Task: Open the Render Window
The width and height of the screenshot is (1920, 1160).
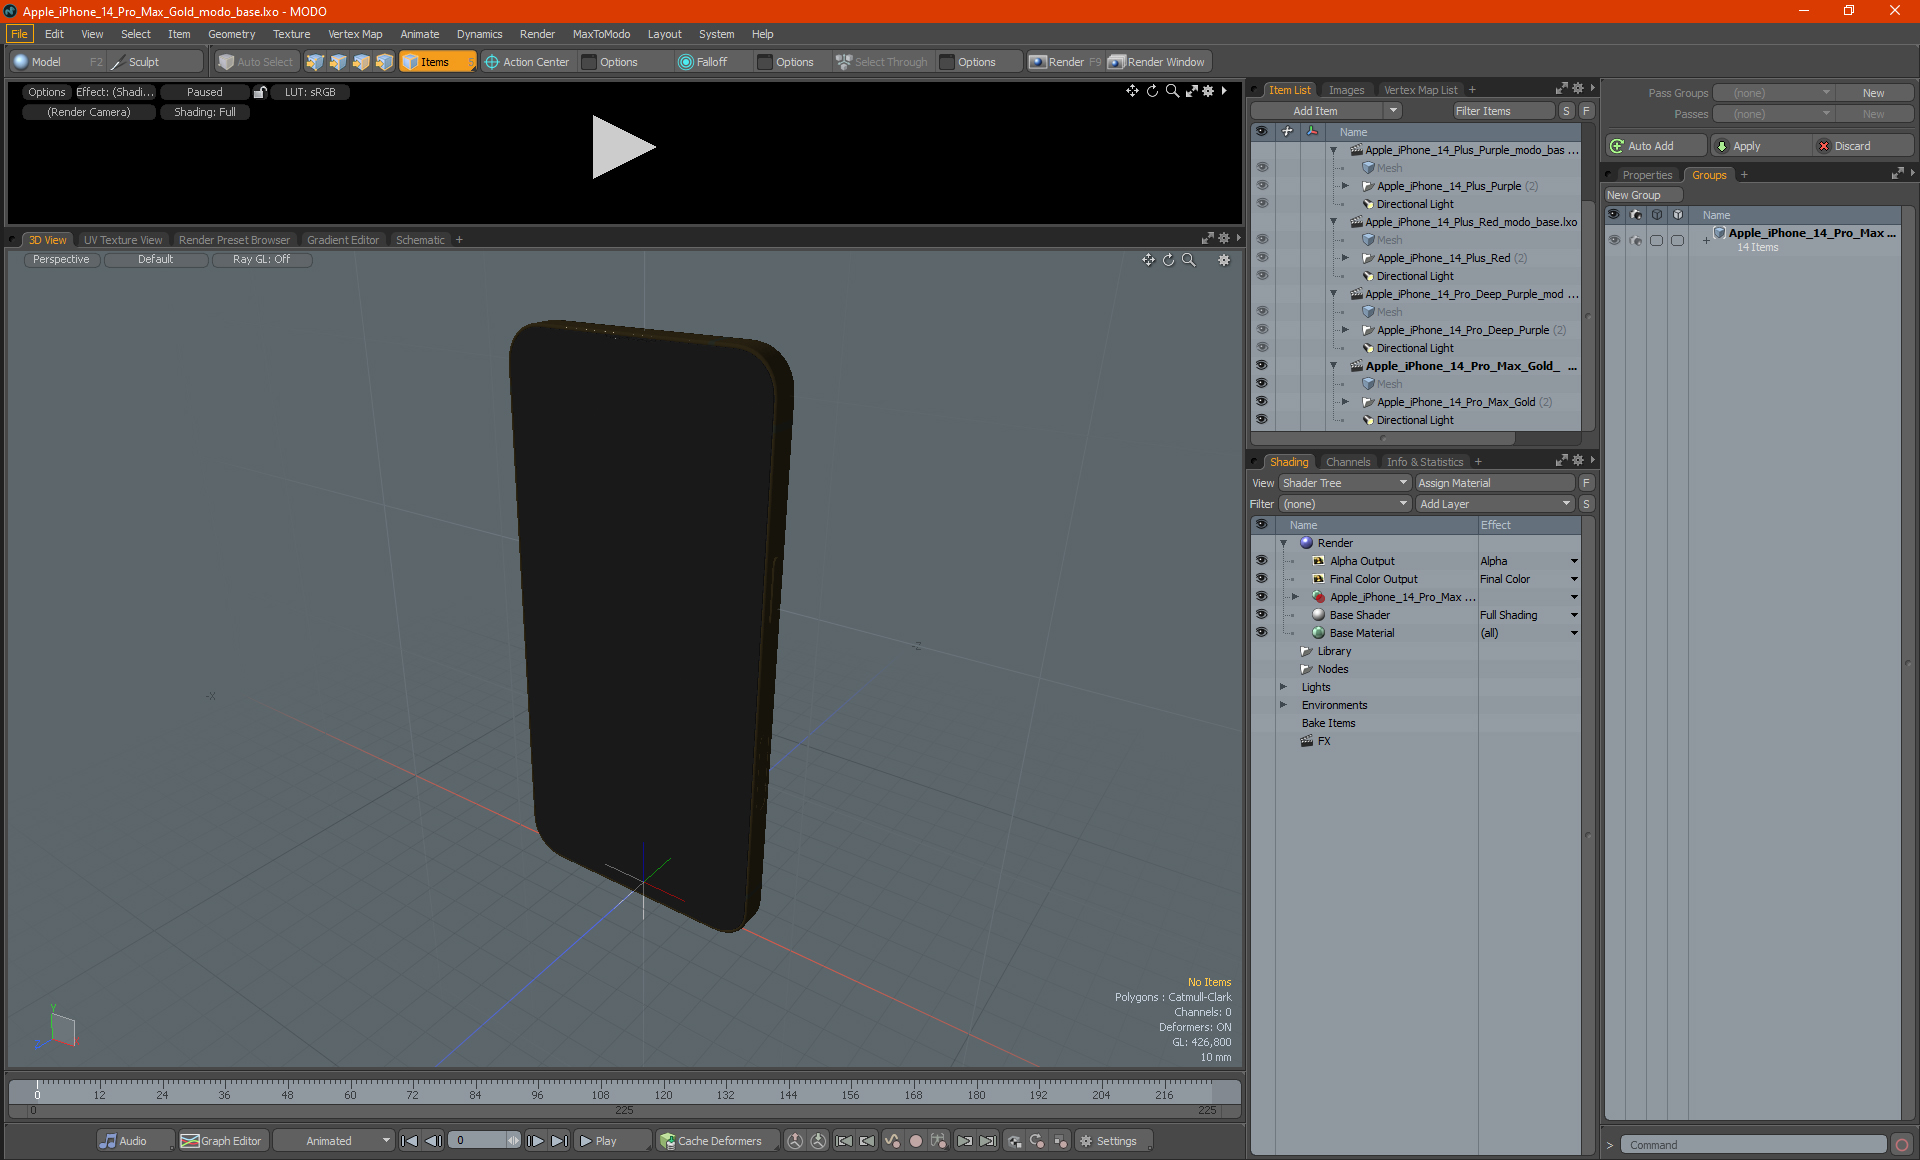Action: point(1158,62)
